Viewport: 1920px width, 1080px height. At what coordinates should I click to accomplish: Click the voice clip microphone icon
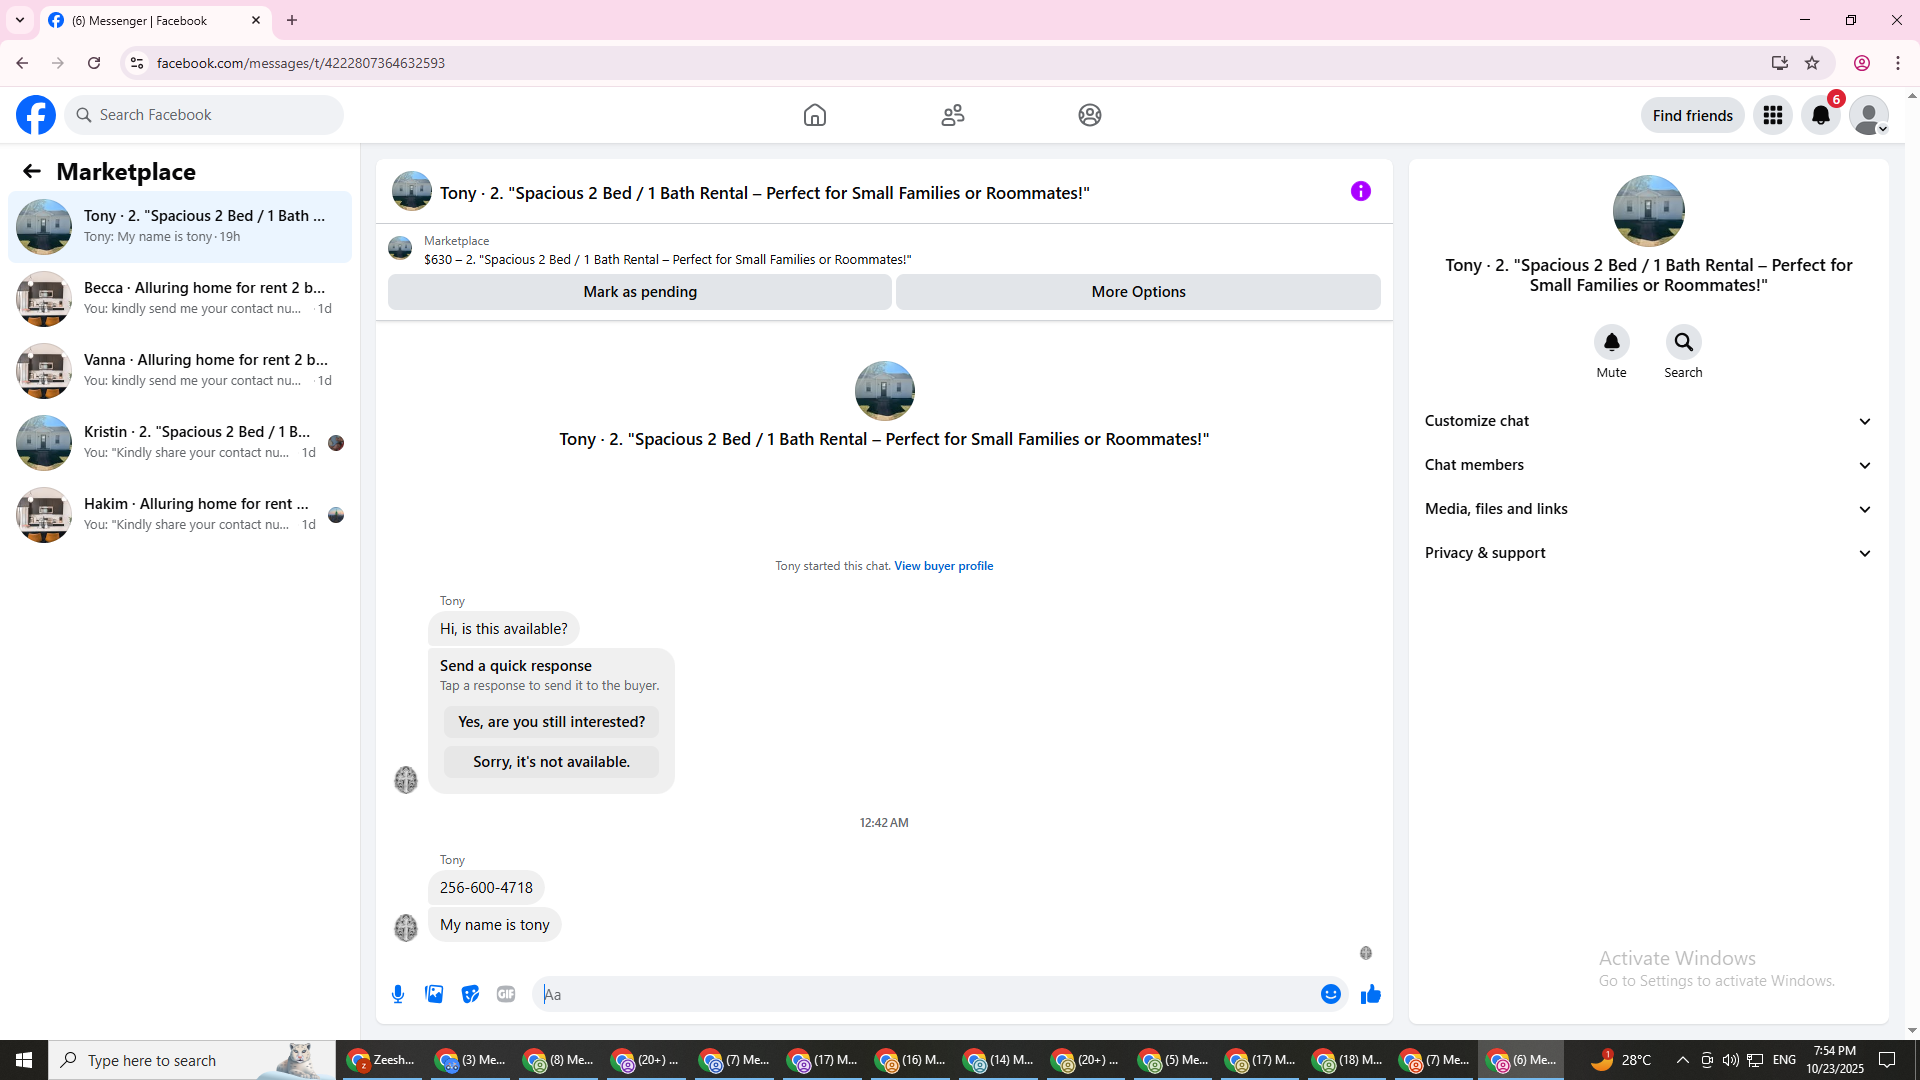[x=398, y=994]
